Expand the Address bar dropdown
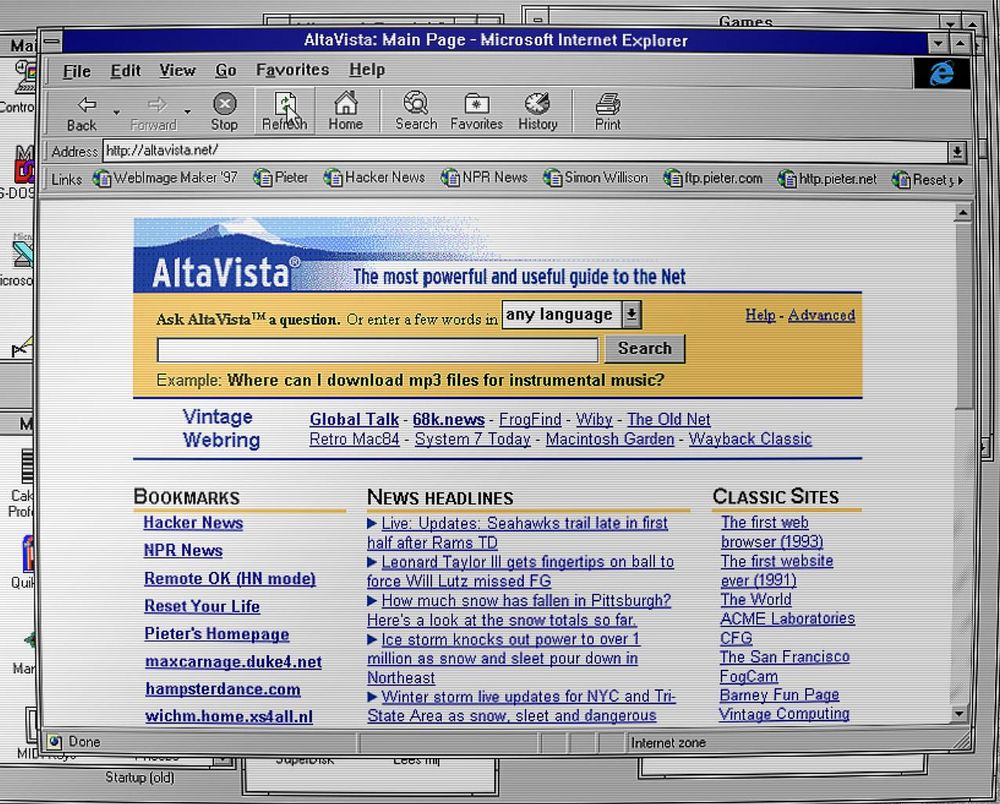Screen dimensions: 1000x804 click(957, 152)
